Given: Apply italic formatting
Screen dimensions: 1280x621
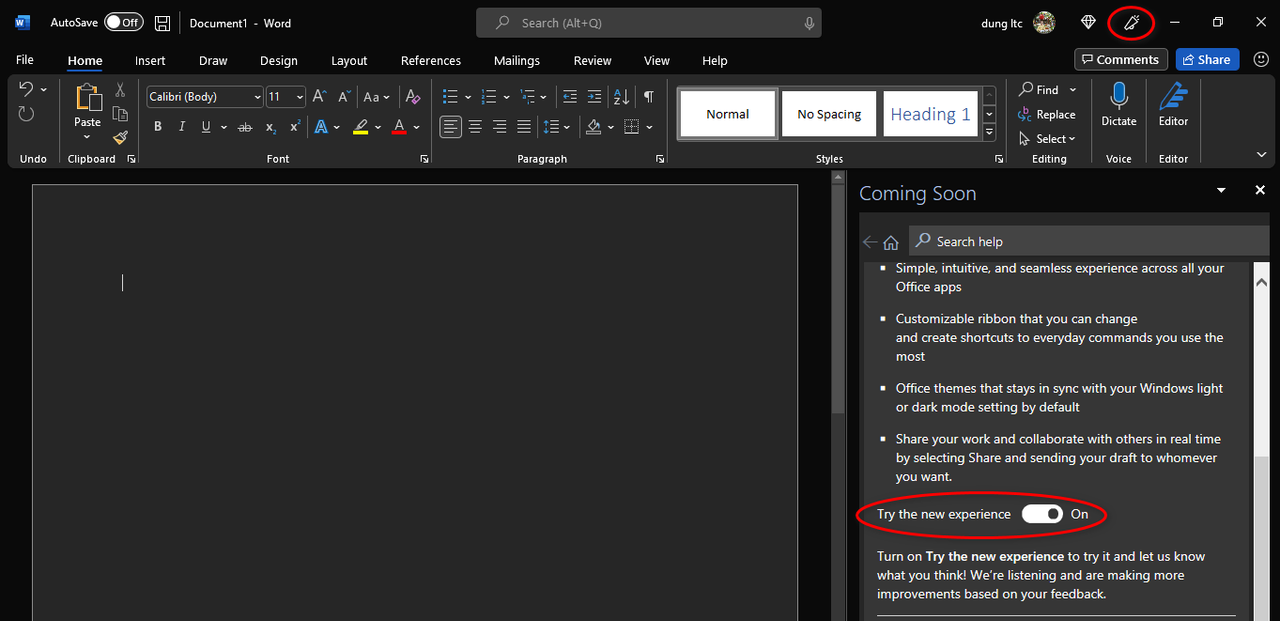Looking at the screenshot, I should [x=182, y=127].
